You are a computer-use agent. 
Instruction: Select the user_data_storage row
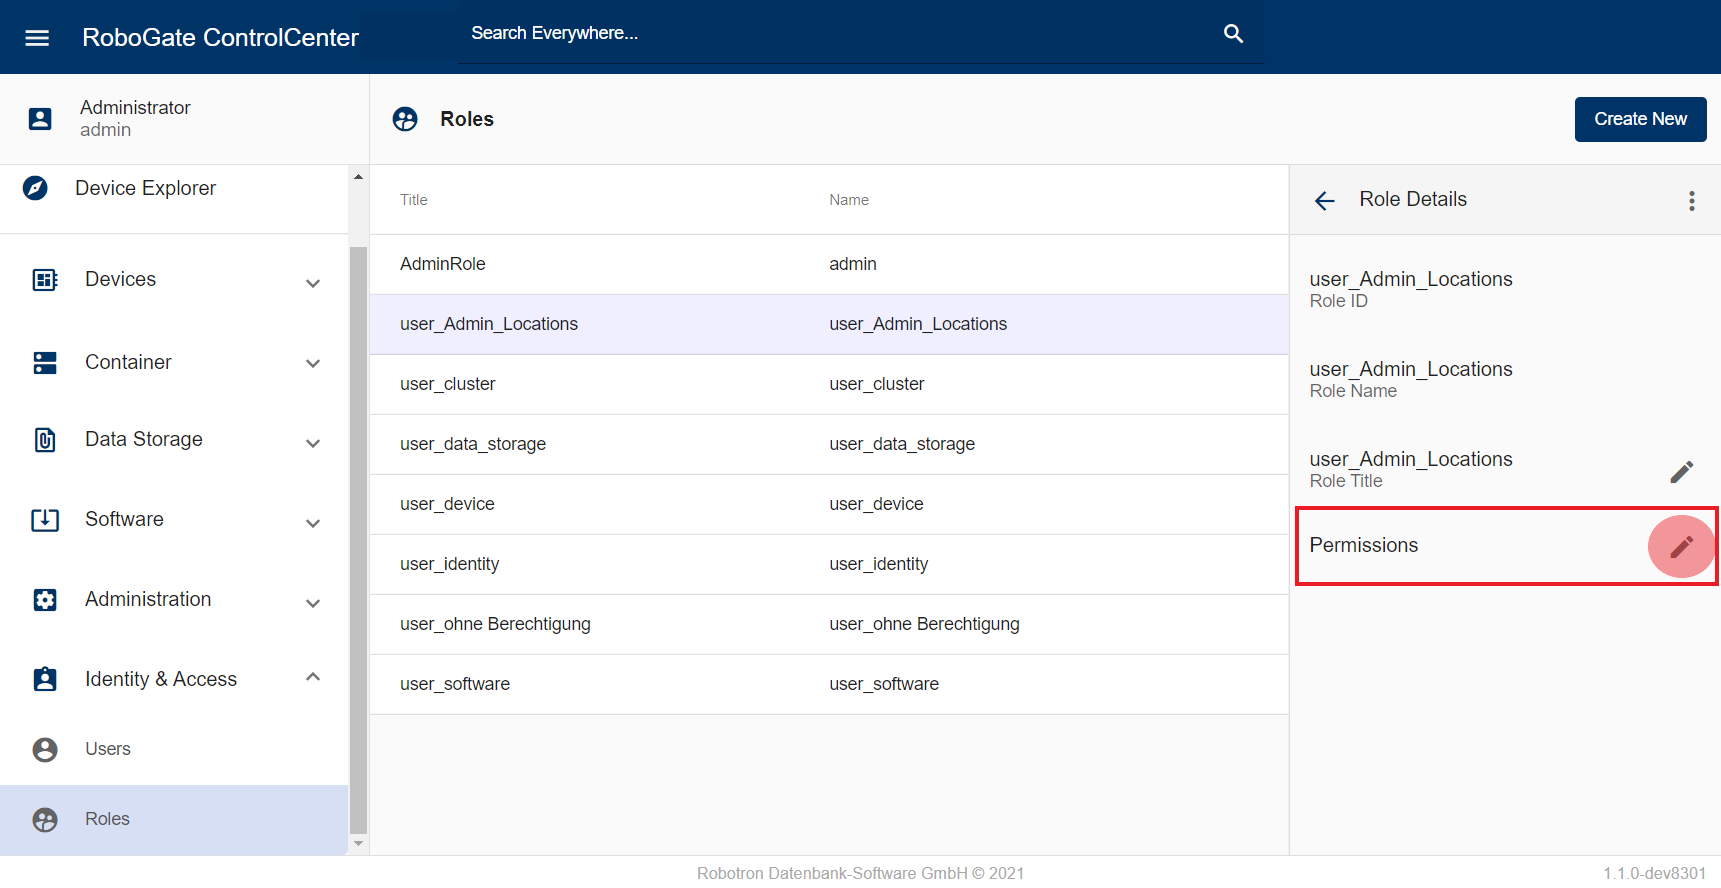[829, 444]
